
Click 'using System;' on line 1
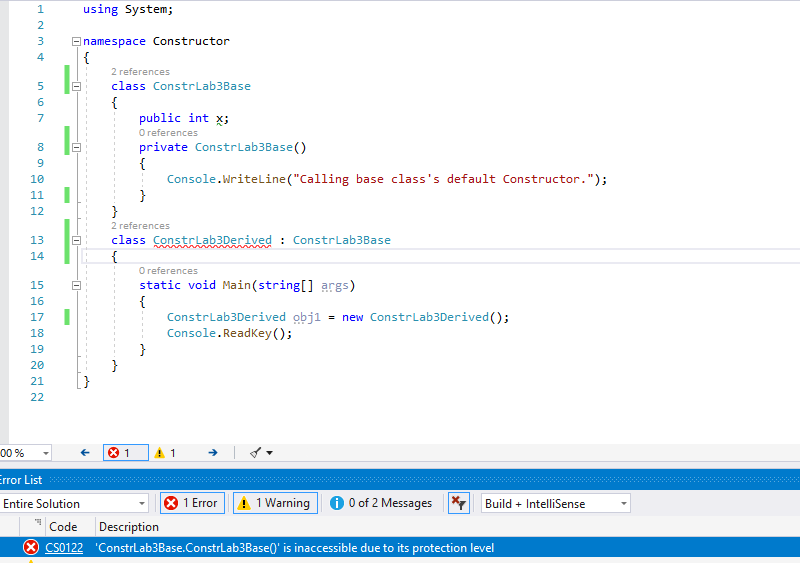click(128, 10)
